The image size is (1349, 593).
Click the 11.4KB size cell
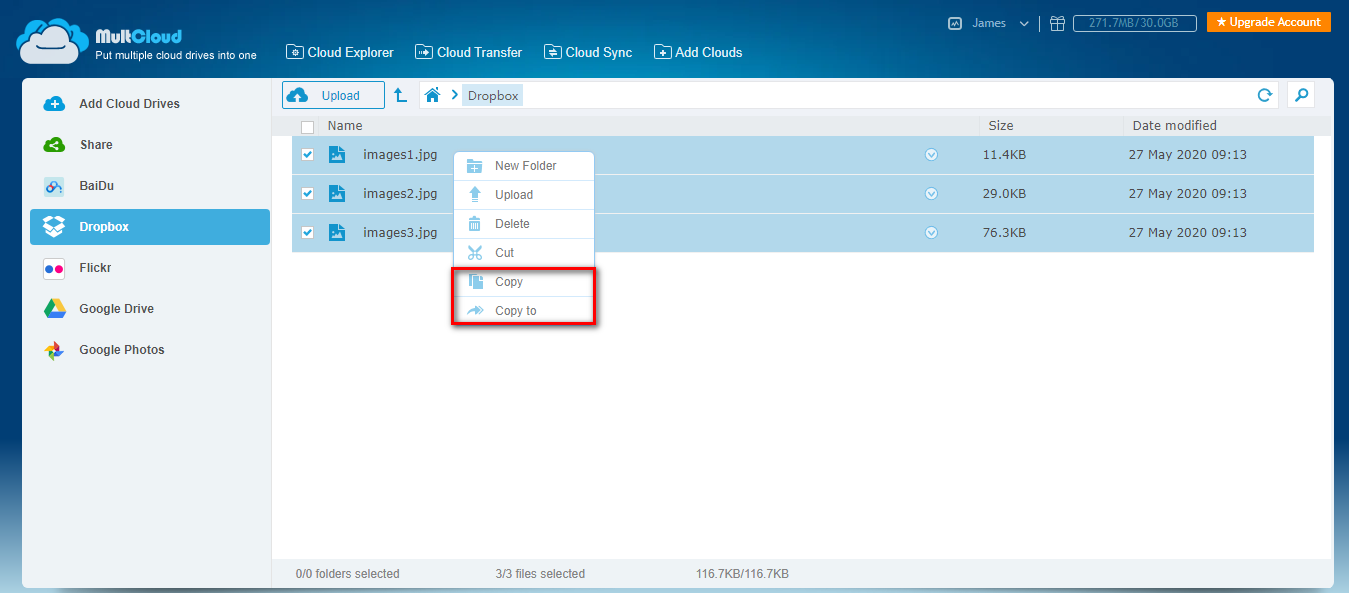click(1004, 155)
